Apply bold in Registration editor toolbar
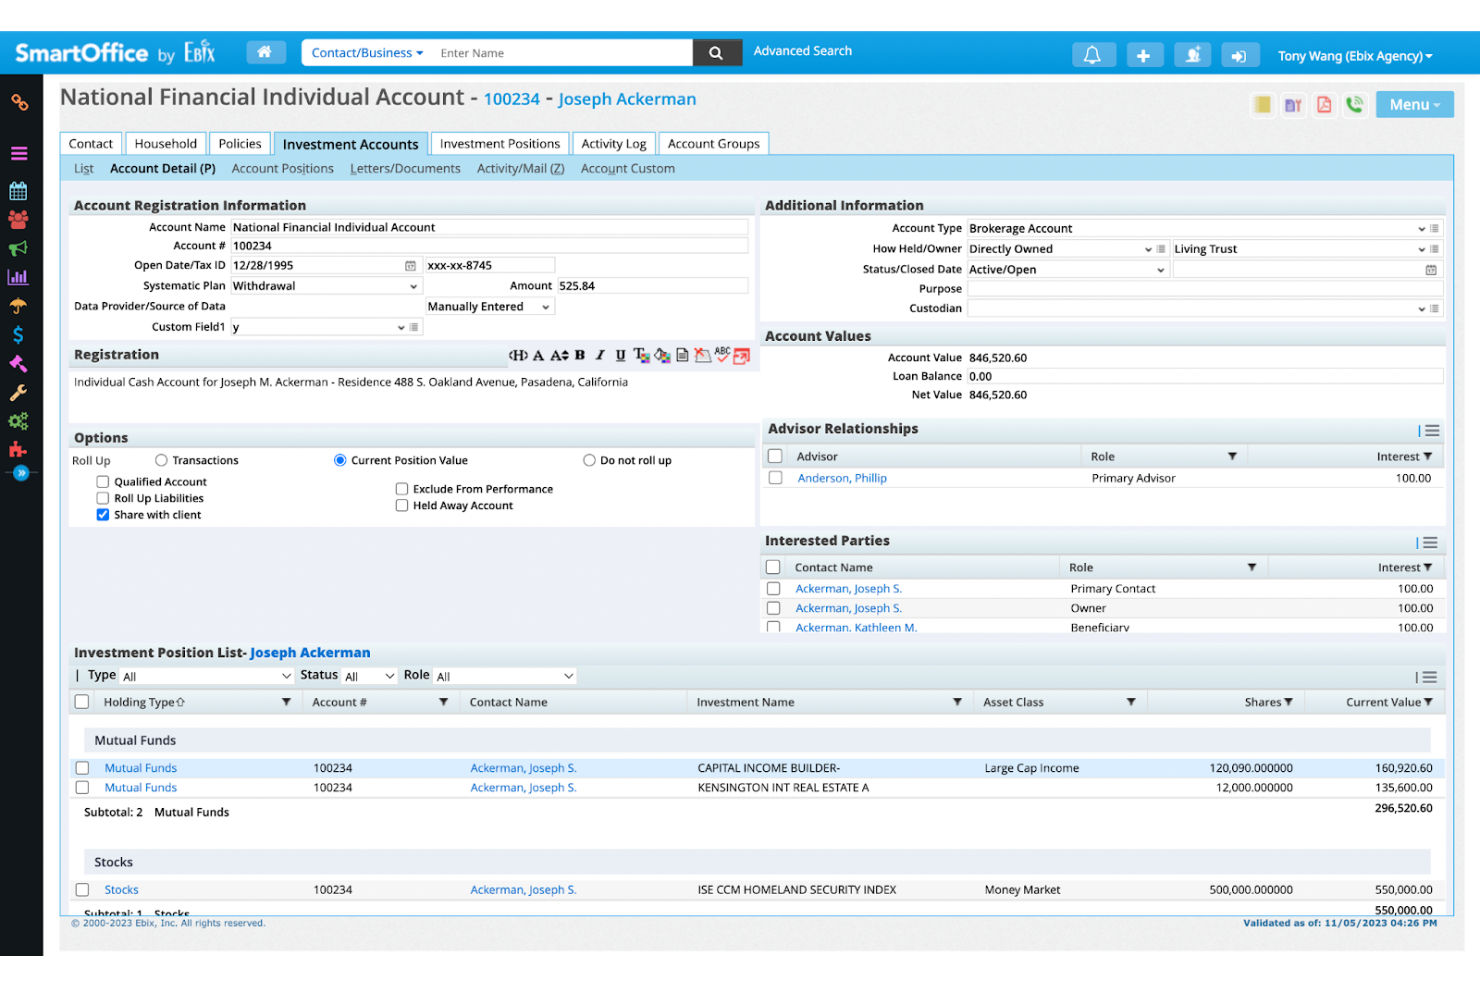This screenshot has height=987, width=1480. tap(579, 355)
